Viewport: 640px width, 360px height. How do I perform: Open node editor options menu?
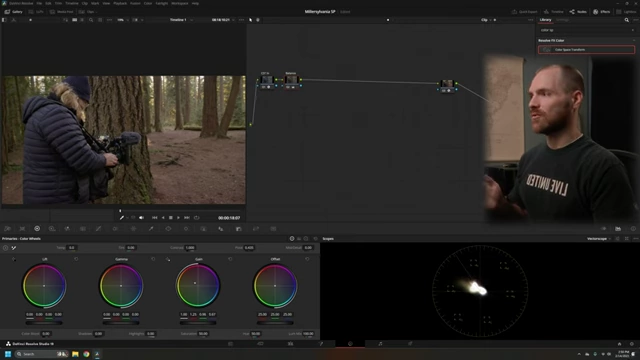pos(530,20)
